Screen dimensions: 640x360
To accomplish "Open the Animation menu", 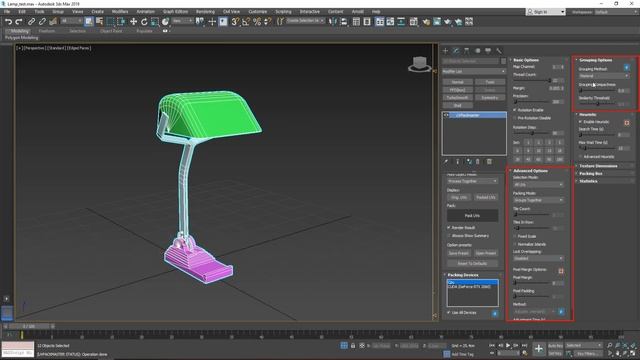I will 145,12.
